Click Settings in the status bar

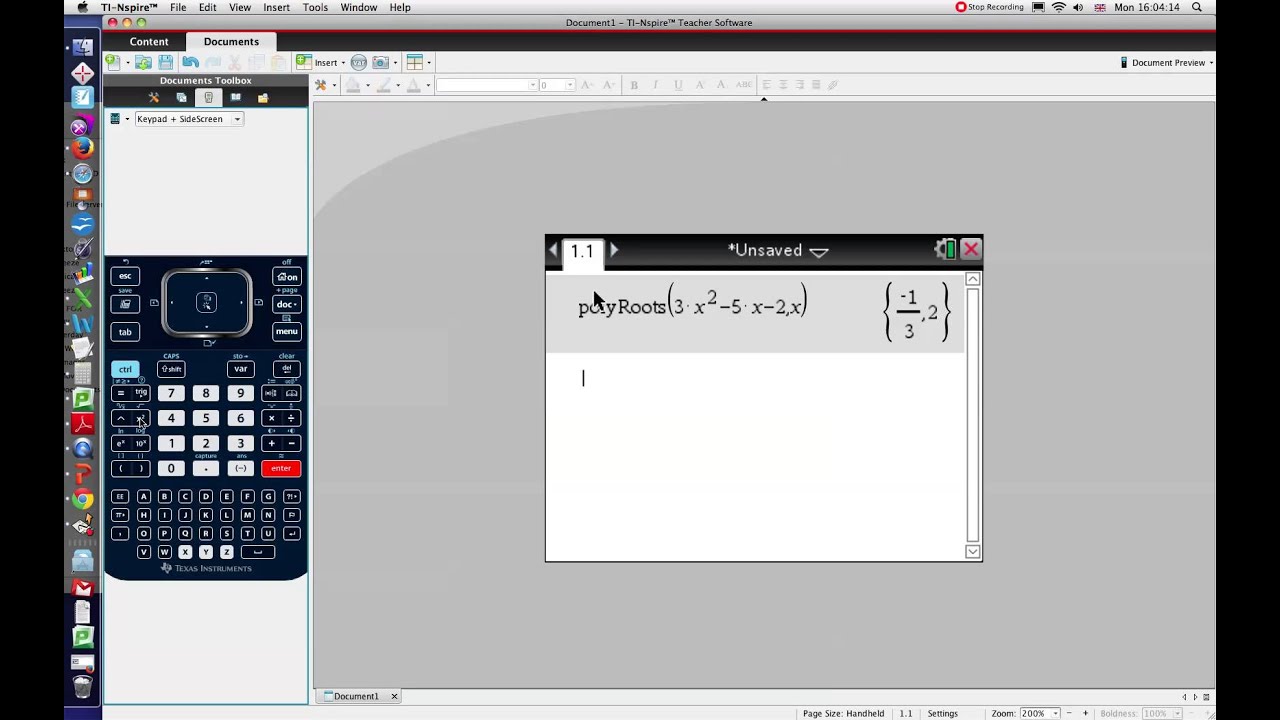click(942, 713)
